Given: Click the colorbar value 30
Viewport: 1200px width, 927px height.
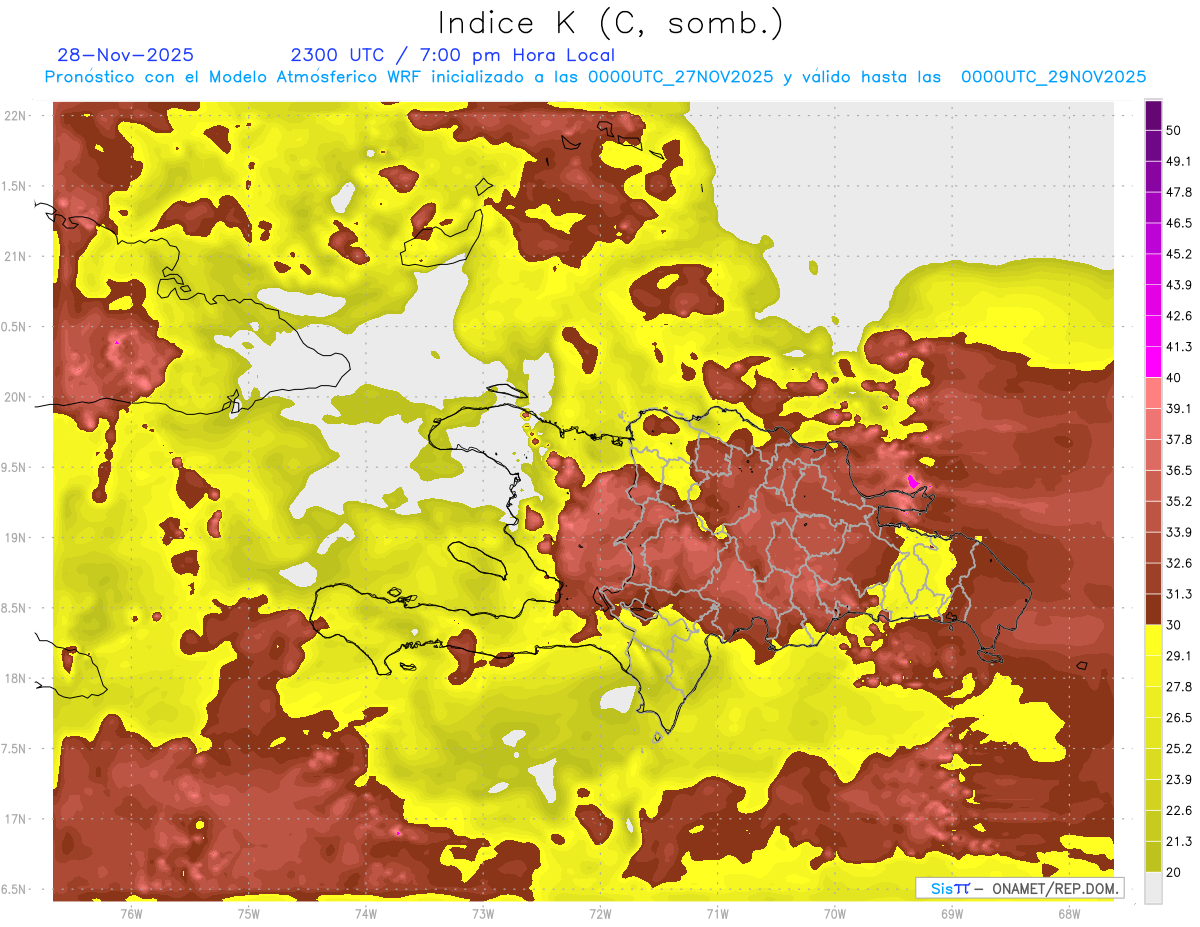Looking at the screenshot, I should click(x=1174, y=626).
